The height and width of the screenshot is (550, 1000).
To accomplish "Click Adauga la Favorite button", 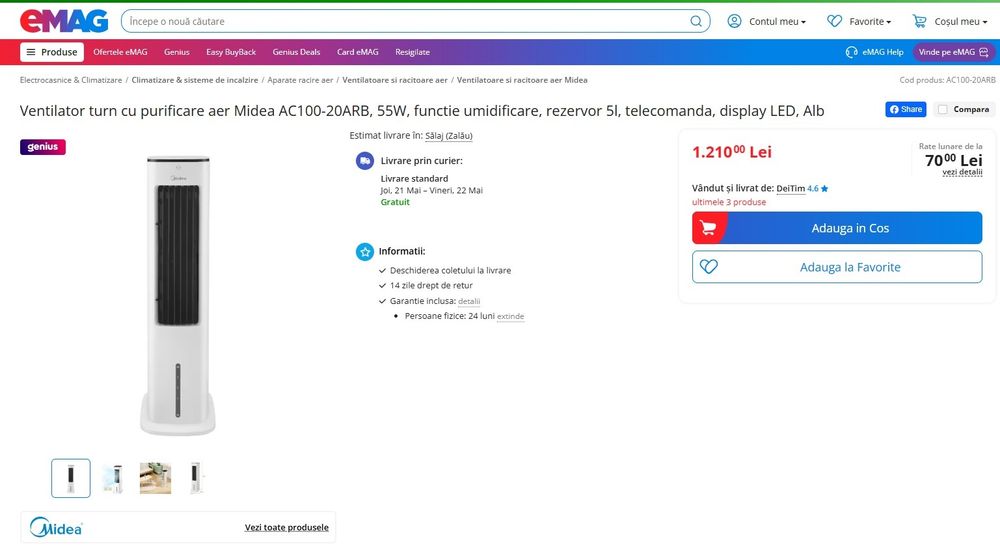I will [x=837, y=267].
